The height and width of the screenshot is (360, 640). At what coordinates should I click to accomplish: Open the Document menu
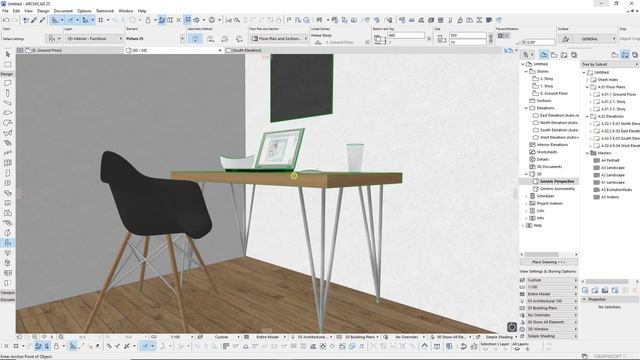coord(63,11)
